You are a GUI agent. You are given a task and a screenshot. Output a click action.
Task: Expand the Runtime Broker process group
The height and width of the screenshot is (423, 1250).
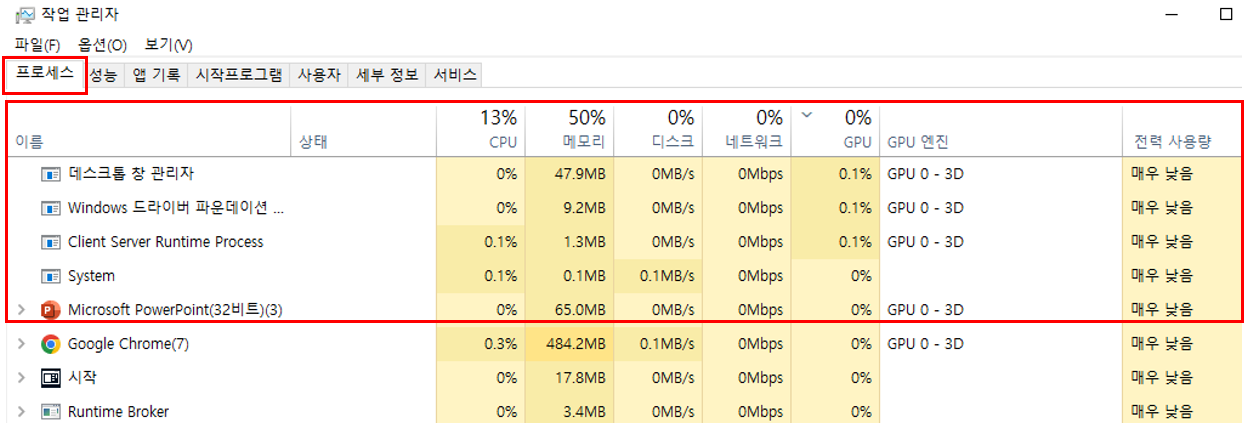(x=22, y=412)
